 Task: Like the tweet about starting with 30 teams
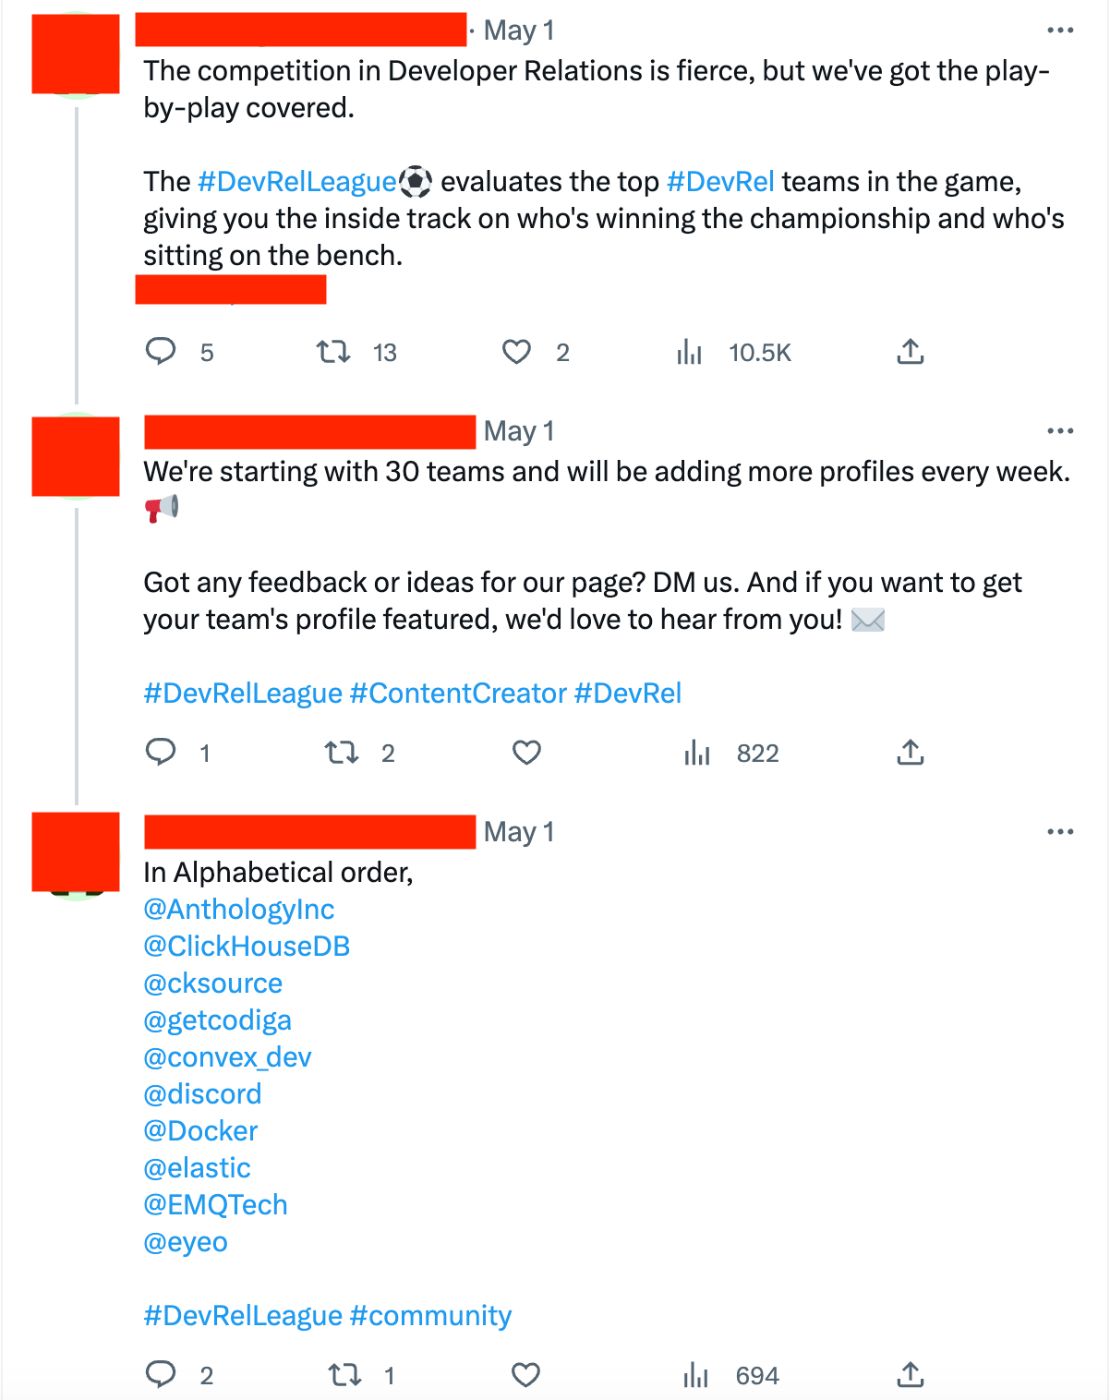(526, 752)
